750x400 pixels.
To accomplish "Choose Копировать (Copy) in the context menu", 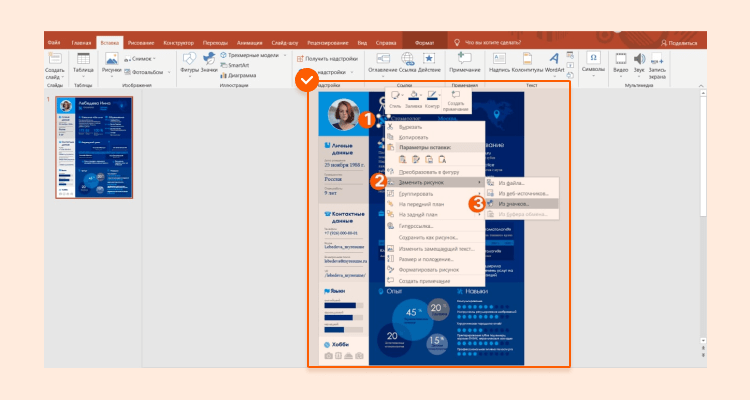I will click(435, 137).
